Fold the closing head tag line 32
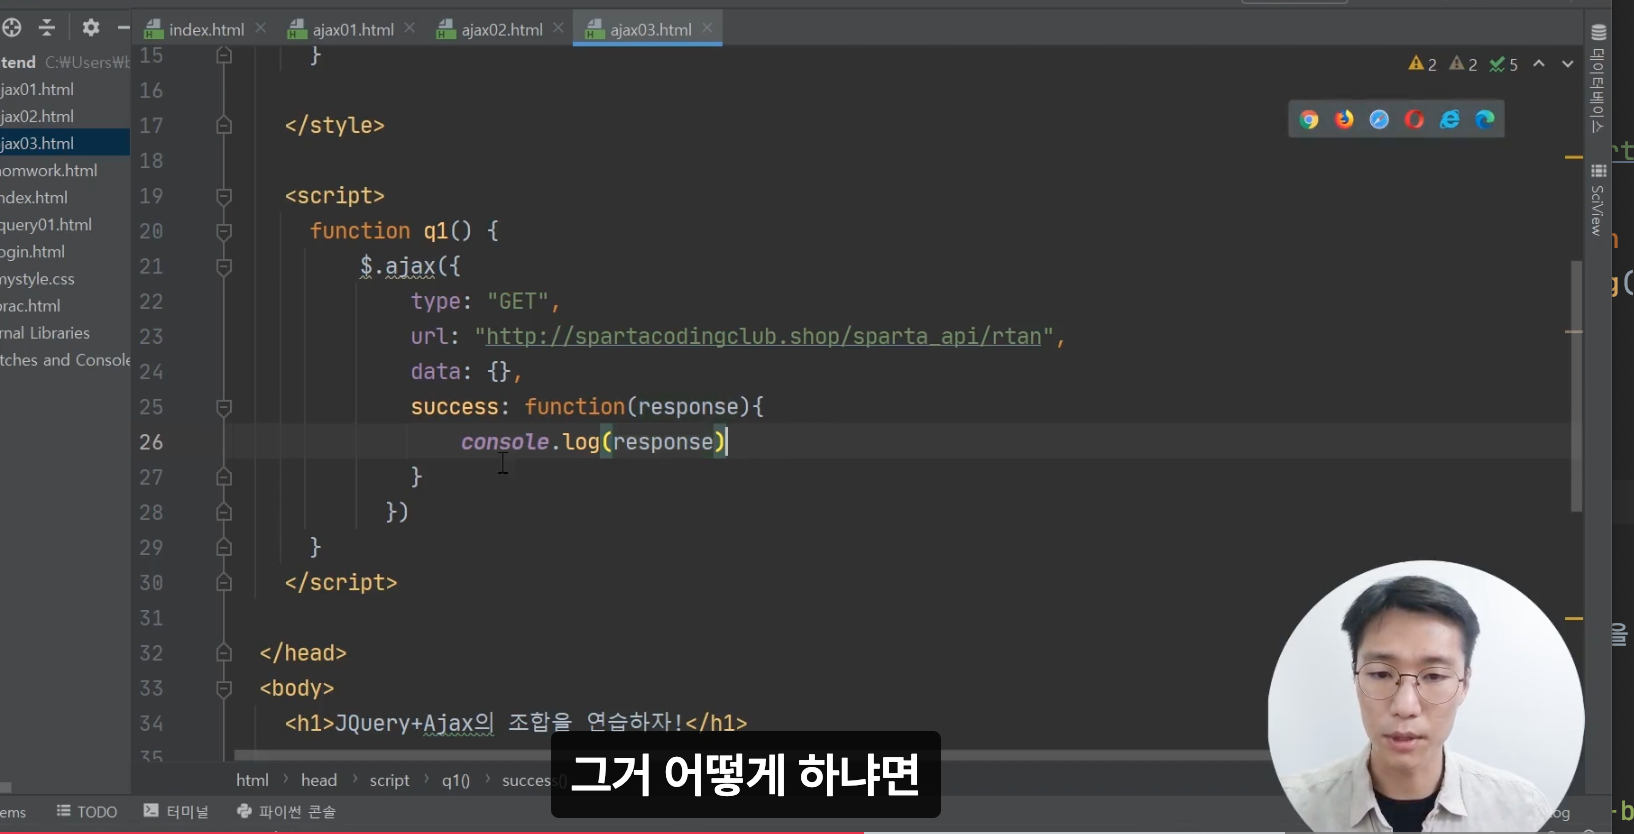Image resolution: width=1634 pixels, height=834 pixels. pyautogui.click(x=224, y=653)
